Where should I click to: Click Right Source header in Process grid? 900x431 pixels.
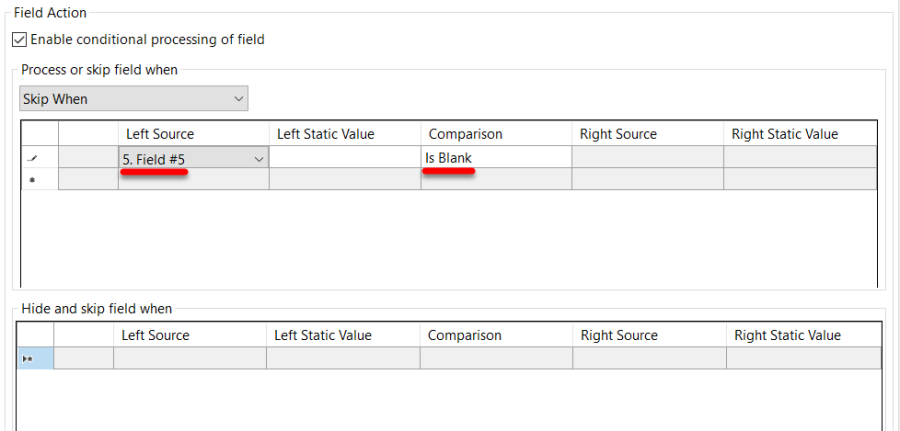coord(618,134)
